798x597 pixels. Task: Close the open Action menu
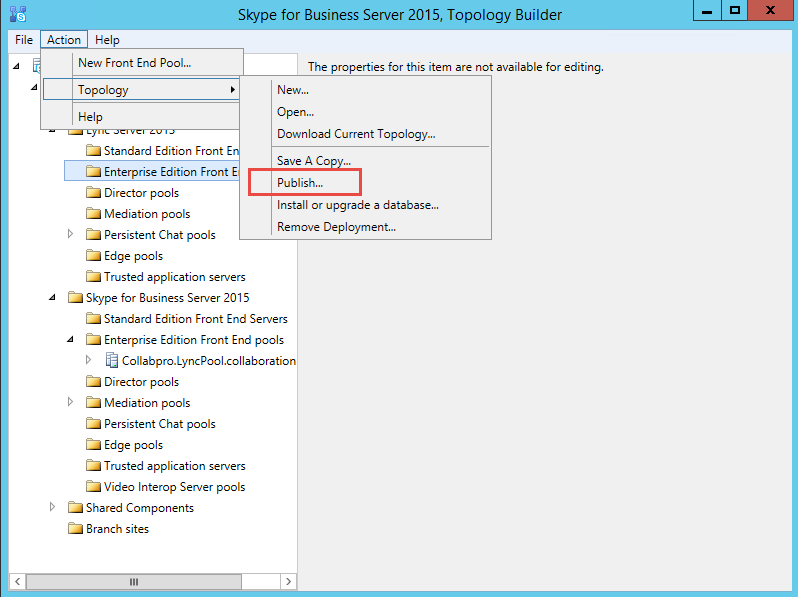pyautogui.click(x=64, y=40)
